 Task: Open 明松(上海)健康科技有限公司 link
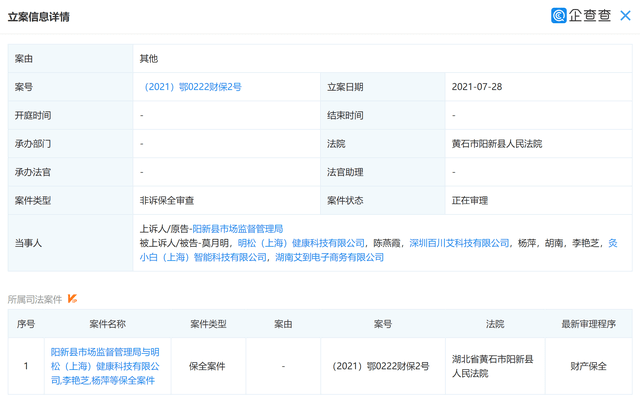tap(301, 243)
